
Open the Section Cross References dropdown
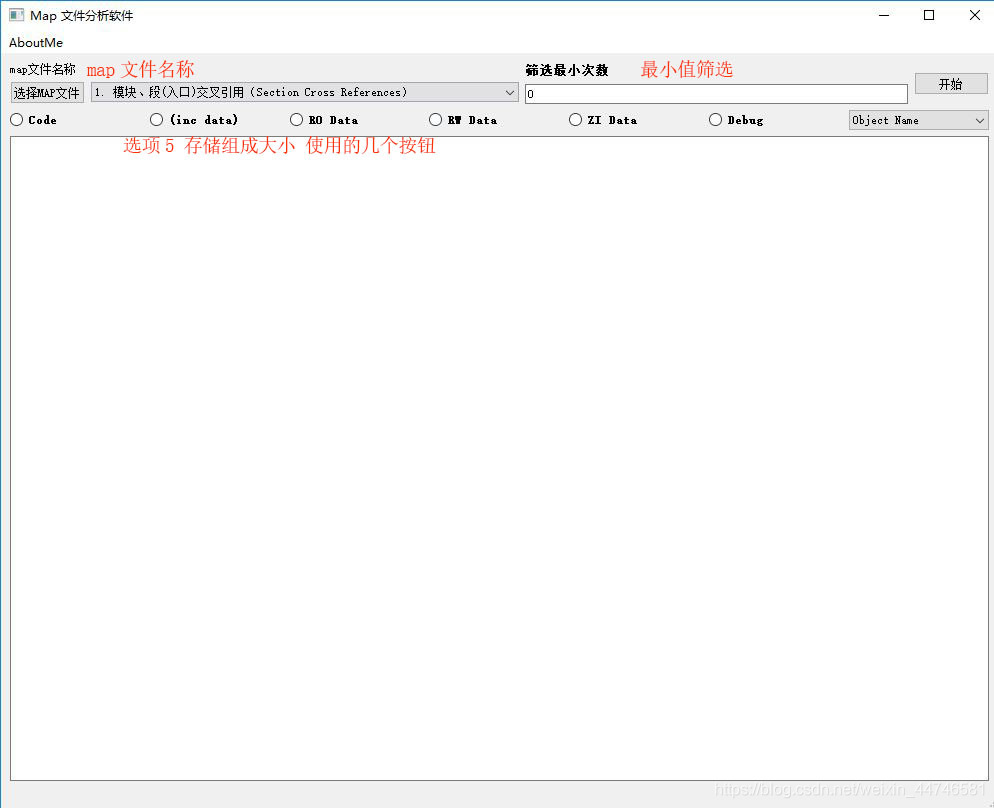click(304, 93)
